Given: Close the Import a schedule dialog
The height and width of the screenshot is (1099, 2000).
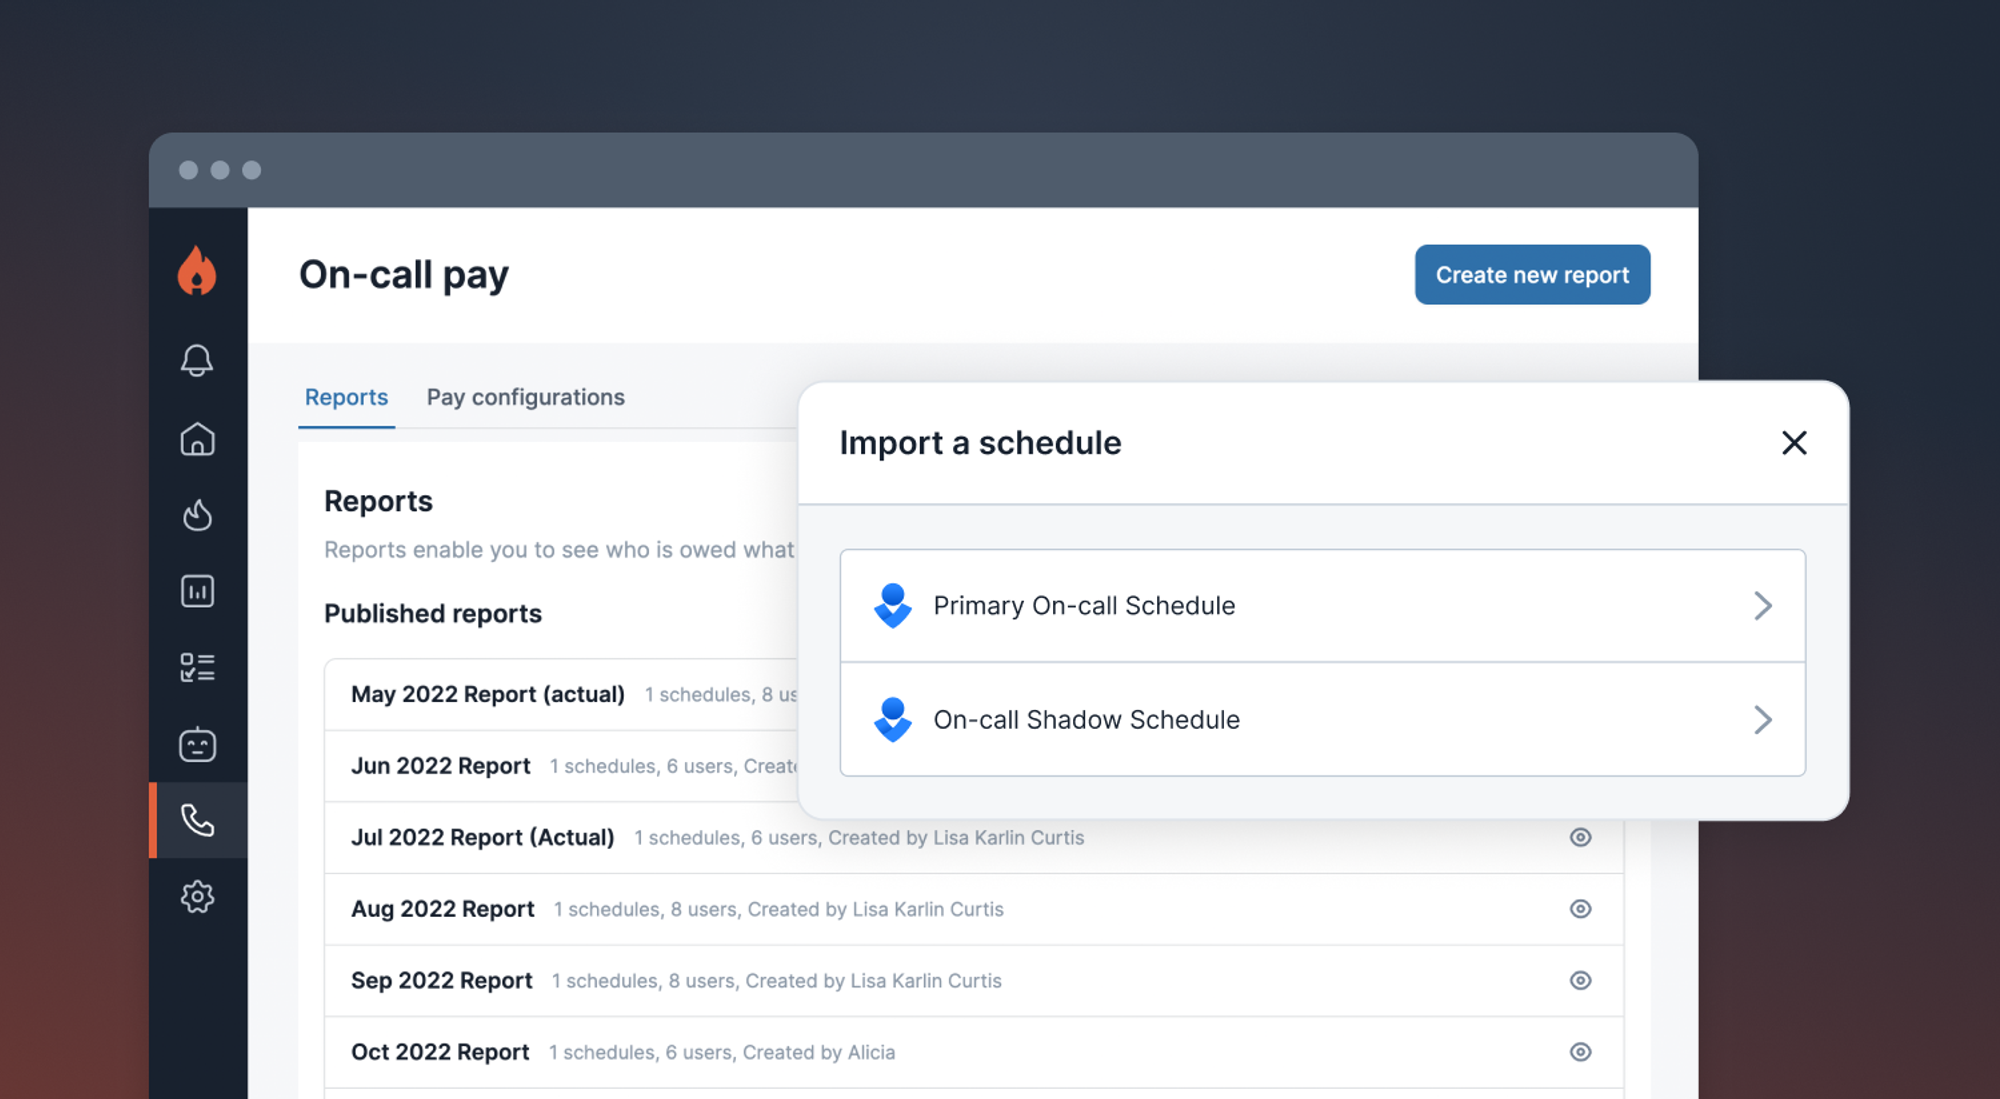Looking at the screenshot, I should coord(1794,443).
